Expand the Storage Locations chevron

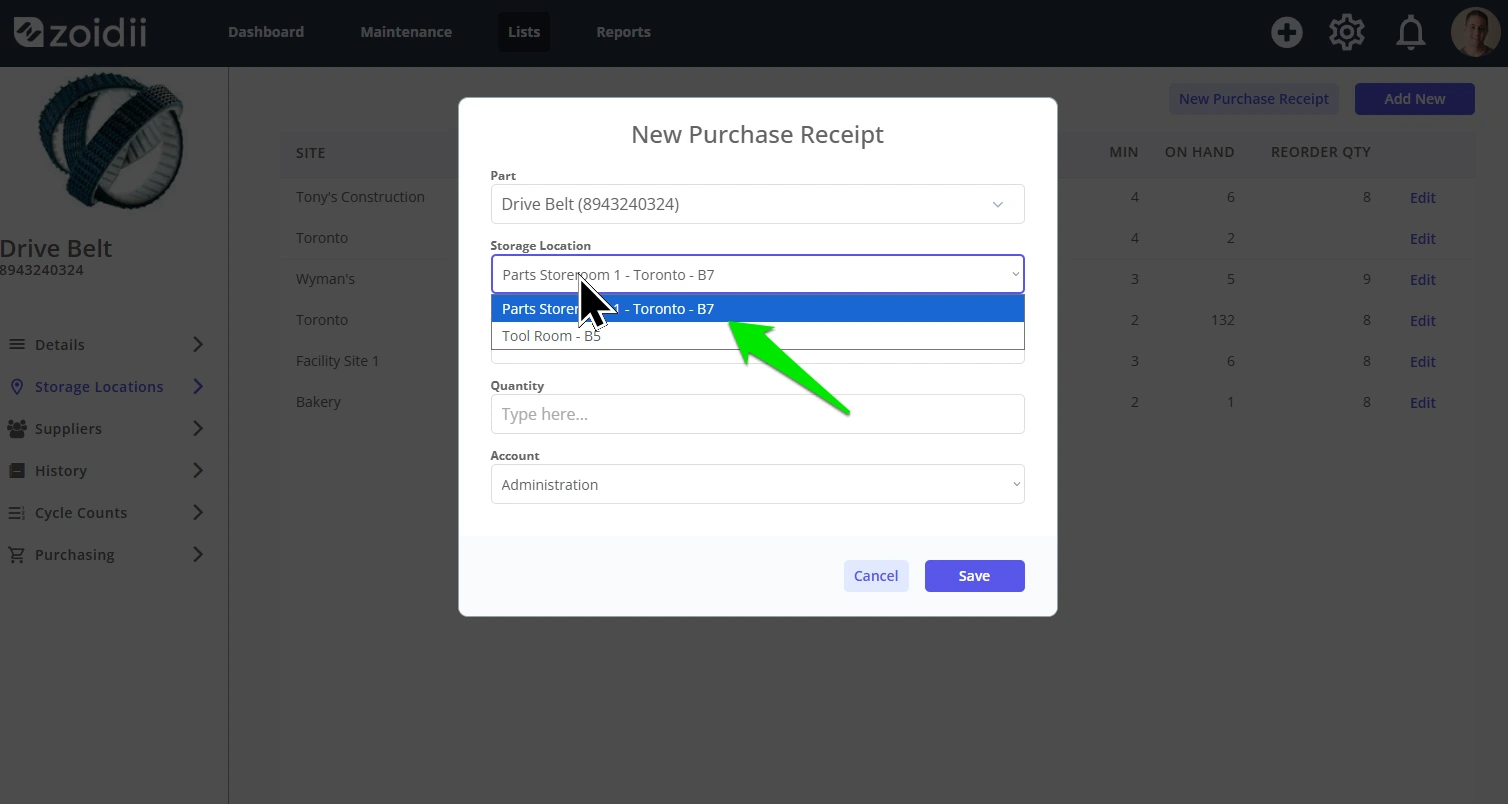pos(198,386)
